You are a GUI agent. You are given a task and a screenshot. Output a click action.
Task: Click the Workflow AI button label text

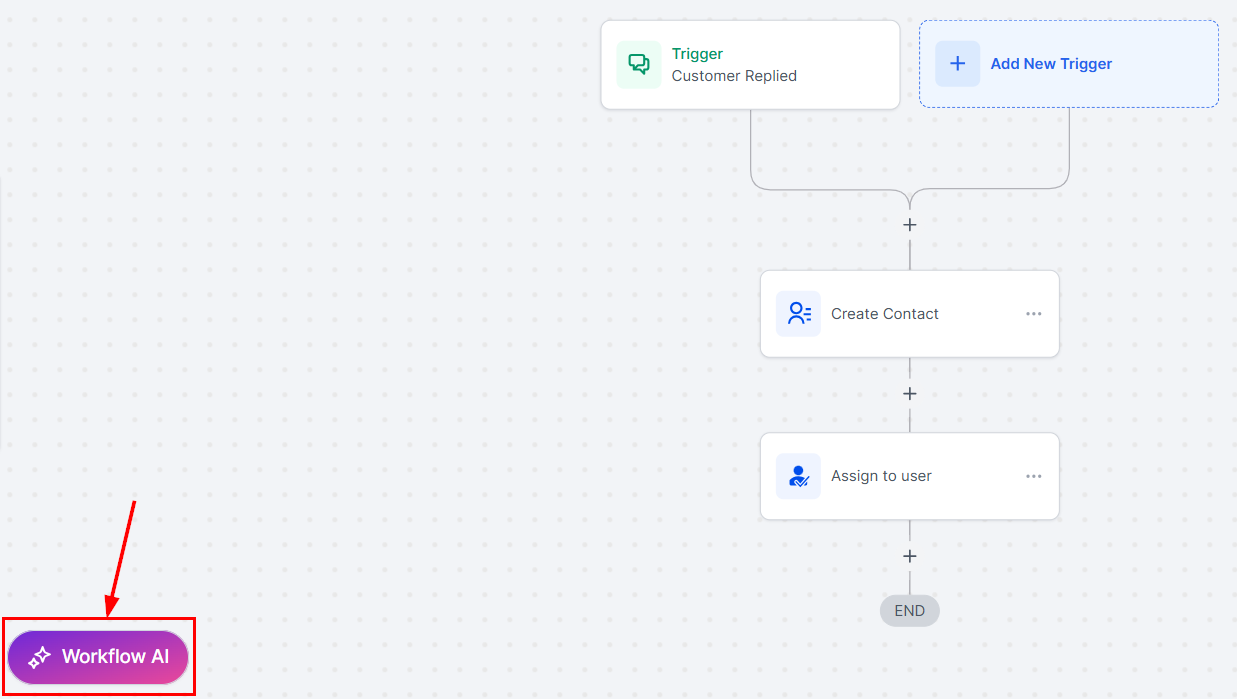point(115,657)
